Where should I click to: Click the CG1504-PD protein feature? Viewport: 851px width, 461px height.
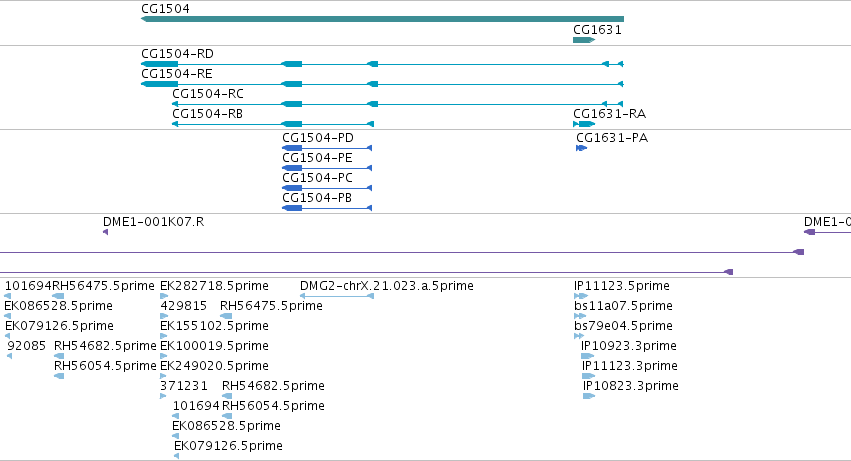pyautogui.click(x=327, y=148)
